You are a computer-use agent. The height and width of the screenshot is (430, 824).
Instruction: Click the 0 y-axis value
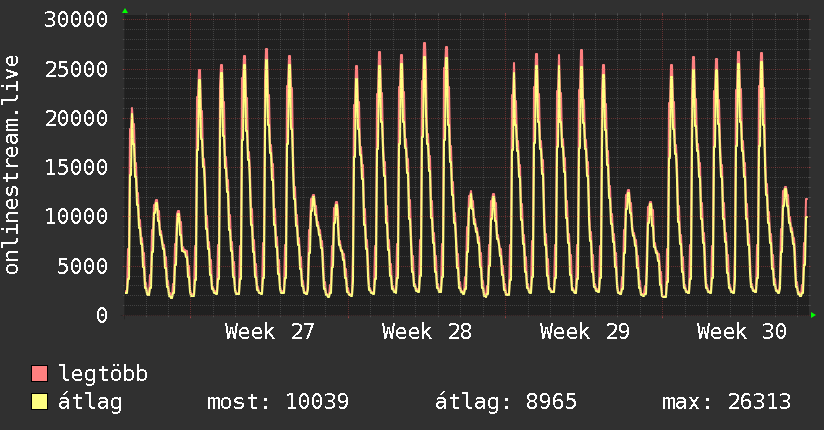102,315
